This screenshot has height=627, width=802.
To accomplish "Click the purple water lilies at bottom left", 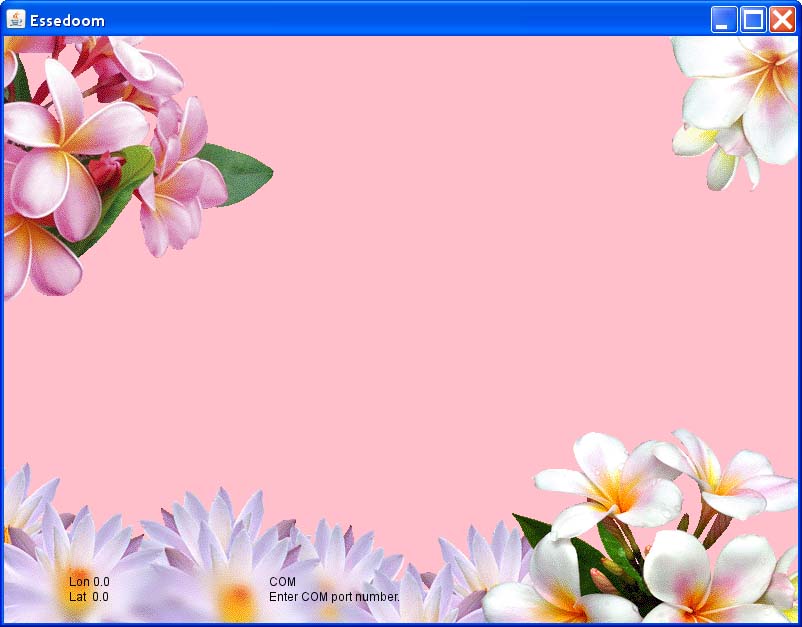I will click(200, 560).
